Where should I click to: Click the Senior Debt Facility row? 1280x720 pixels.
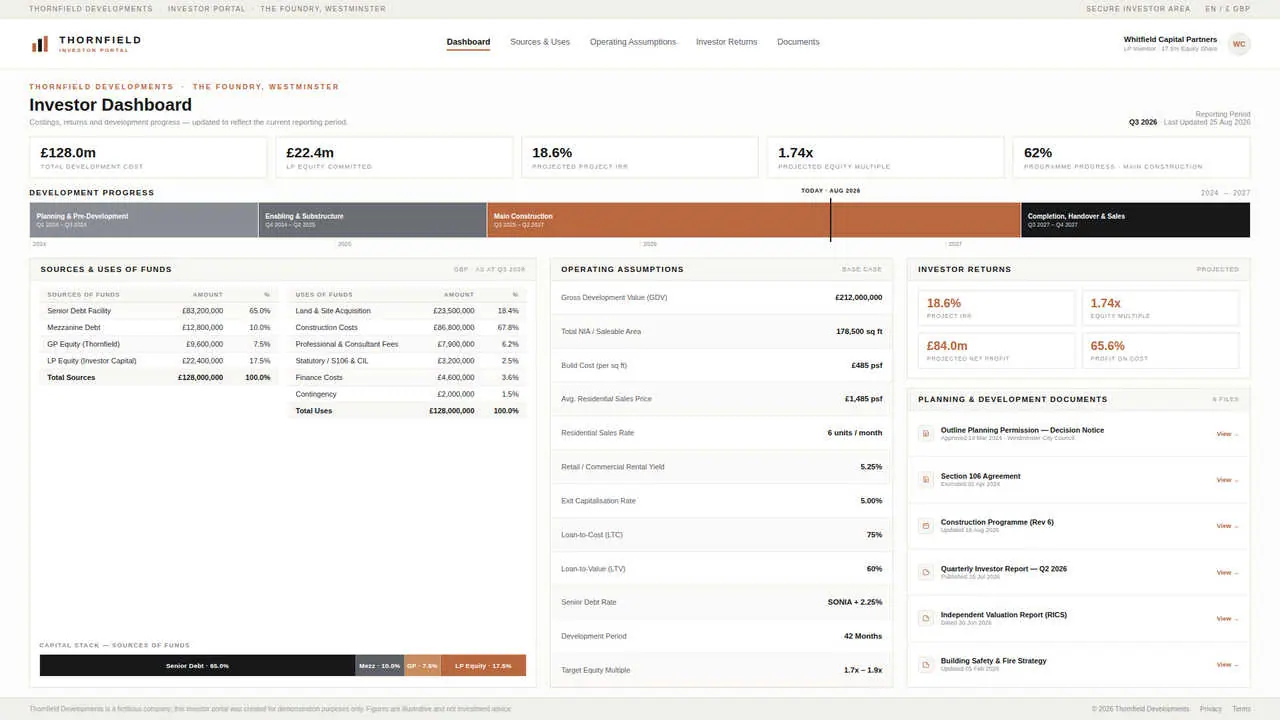(x=159, y=311)
